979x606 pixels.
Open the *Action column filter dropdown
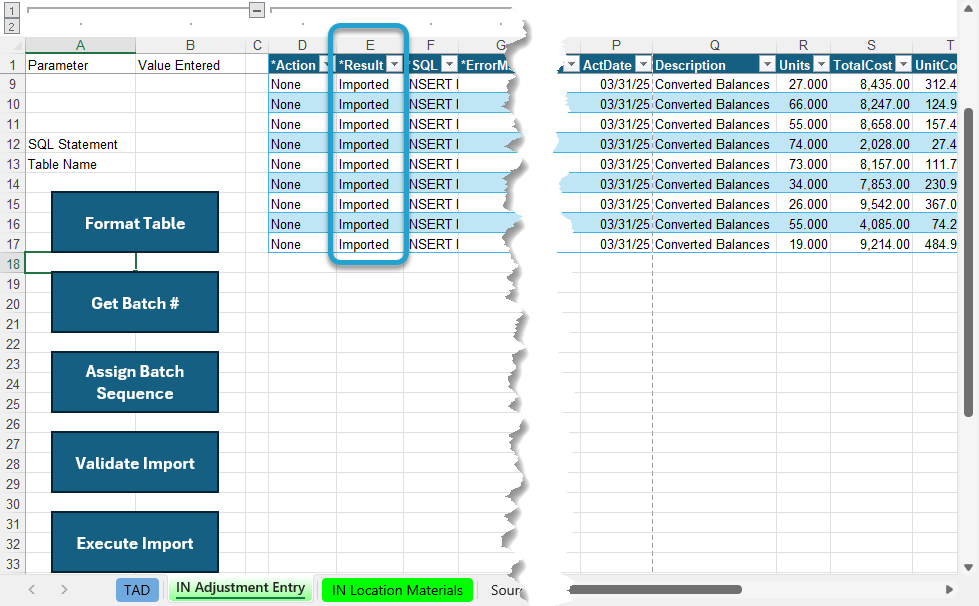tap(325, 64)
